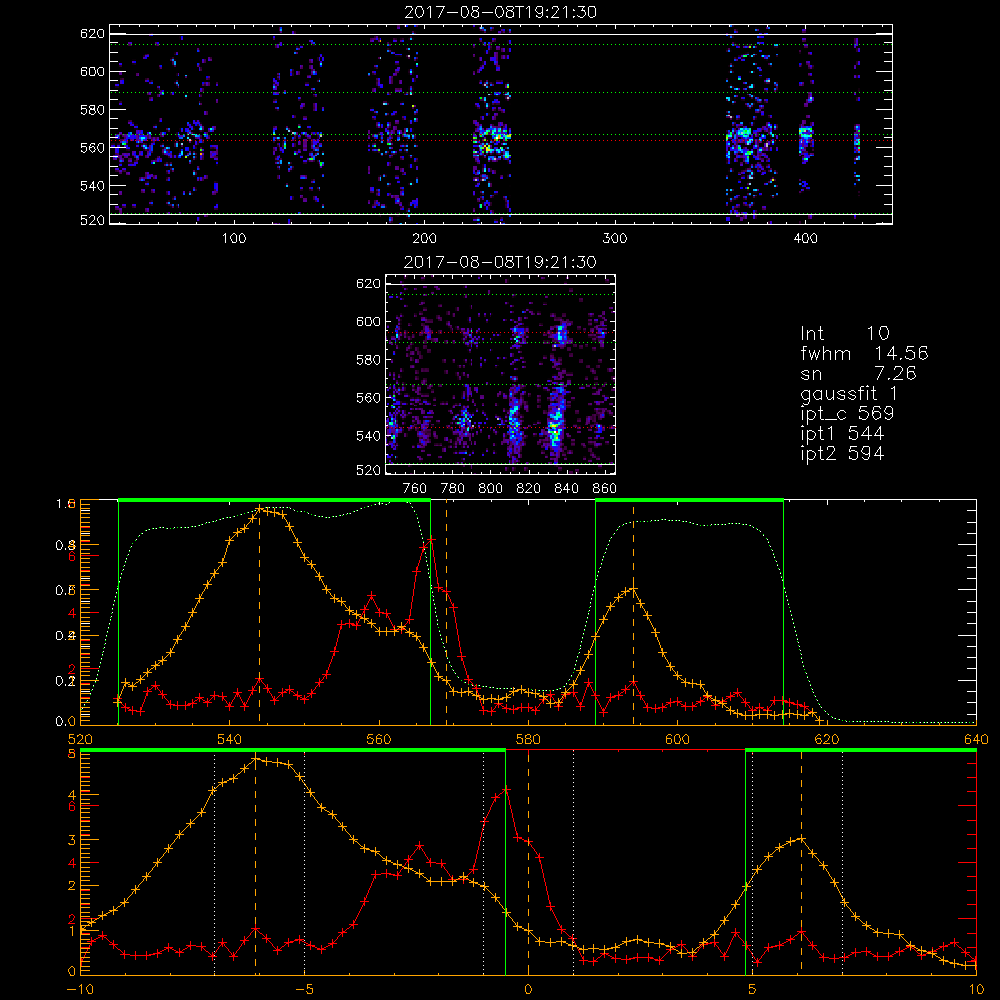Click the 580 y-axis label of top image
Screen dimensions: 1000x1000
(x=92, y=110)
